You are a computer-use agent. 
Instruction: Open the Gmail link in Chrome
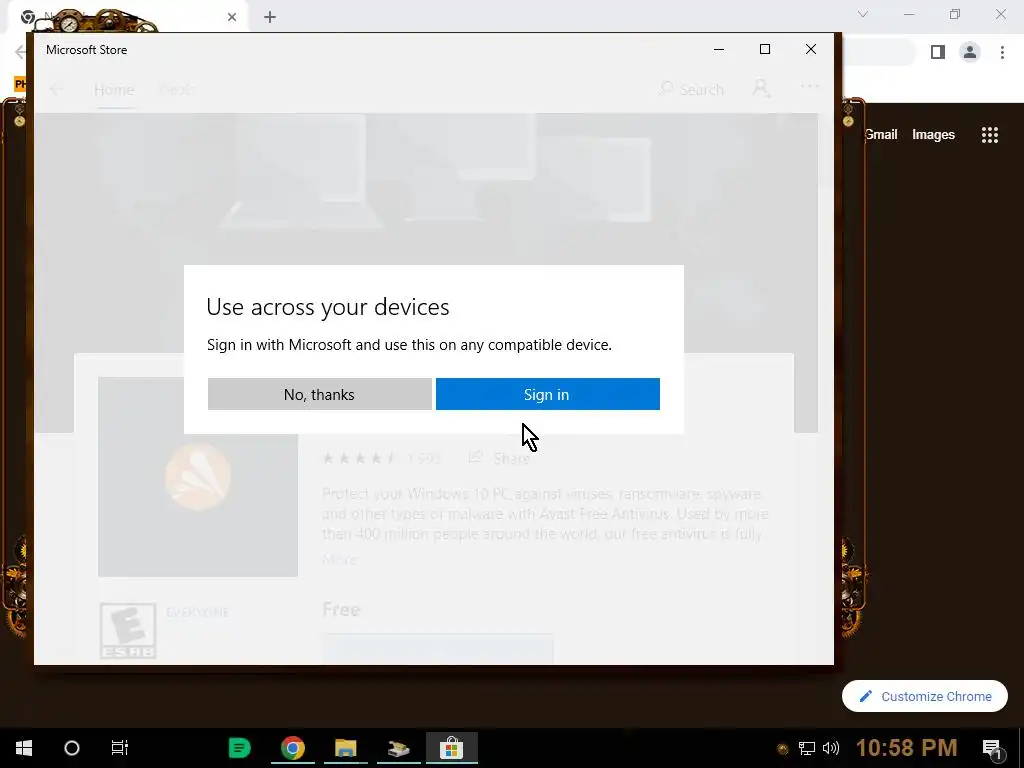881,135
